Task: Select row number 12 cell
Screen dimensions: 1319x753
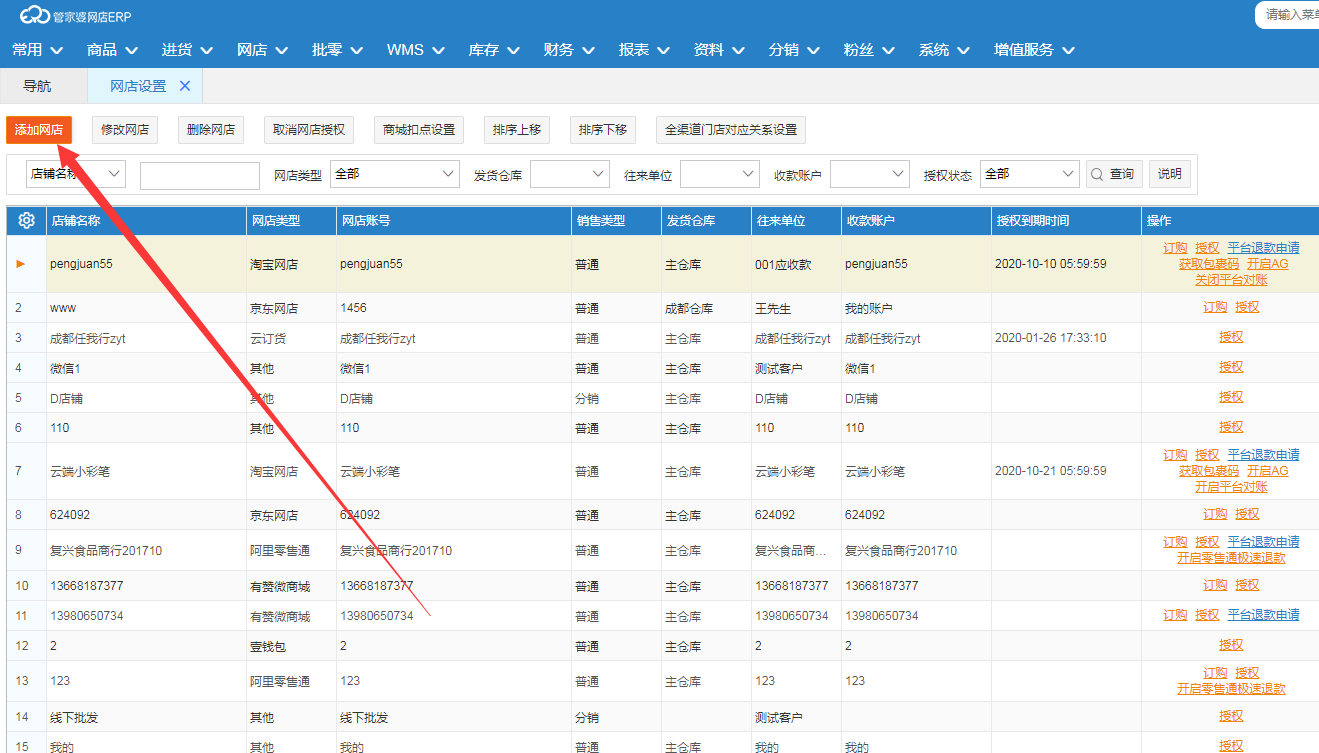Action: (27, 646)
